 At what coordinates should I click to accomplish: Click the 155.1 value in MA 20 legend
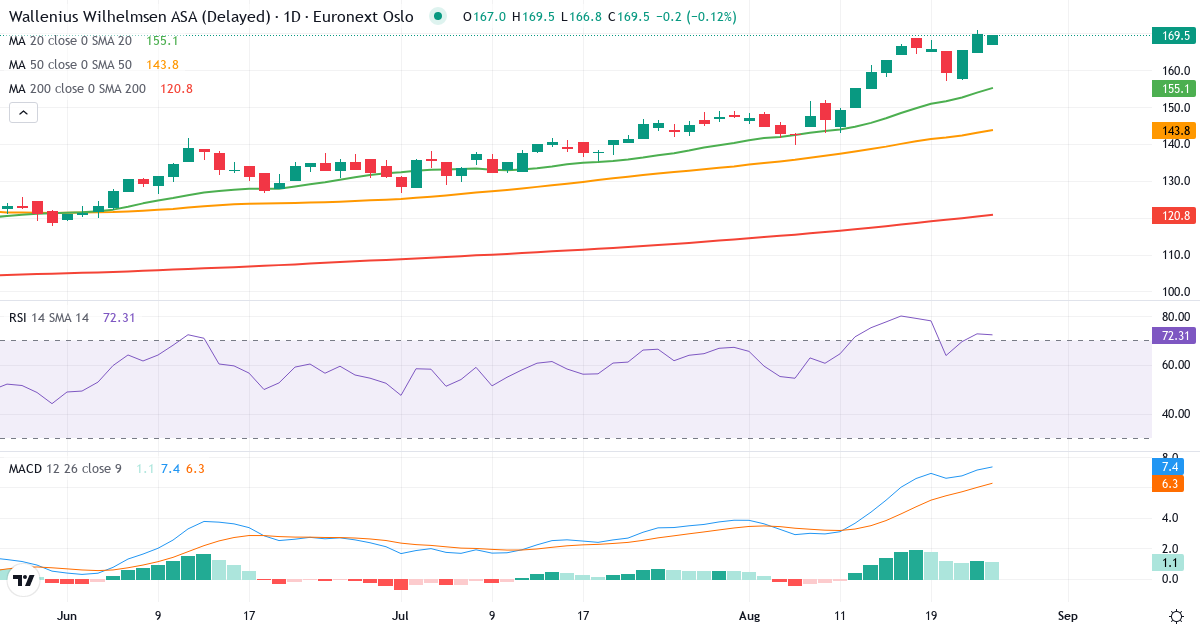[162, 41]
